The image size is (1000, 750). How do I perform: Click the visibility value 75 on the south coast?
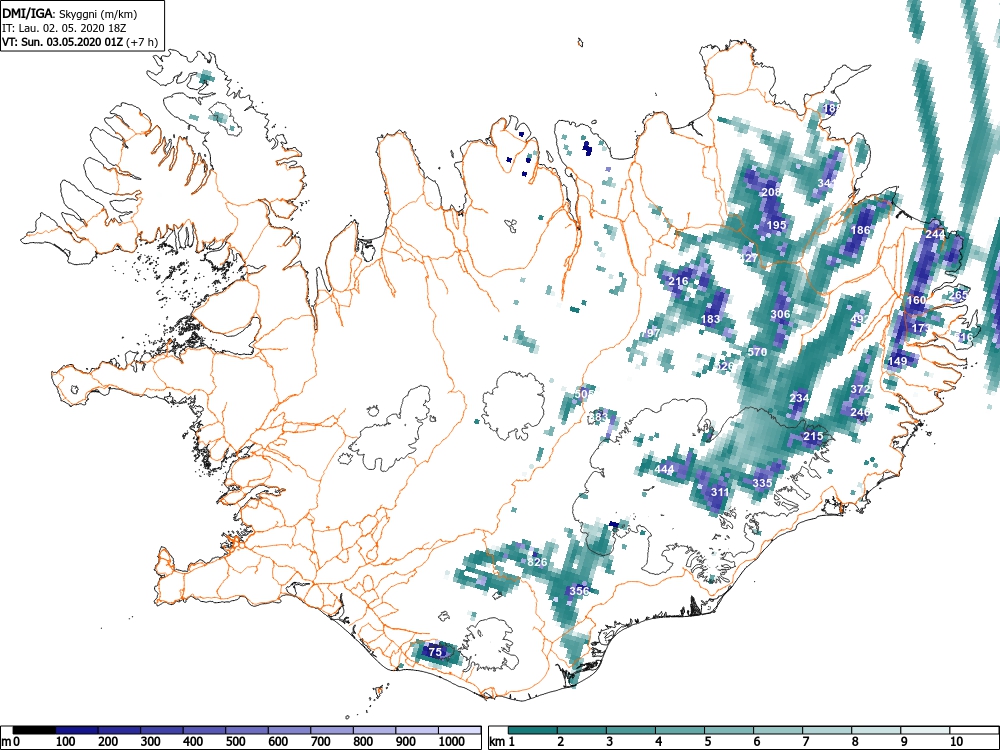click(x=435, y=652)
